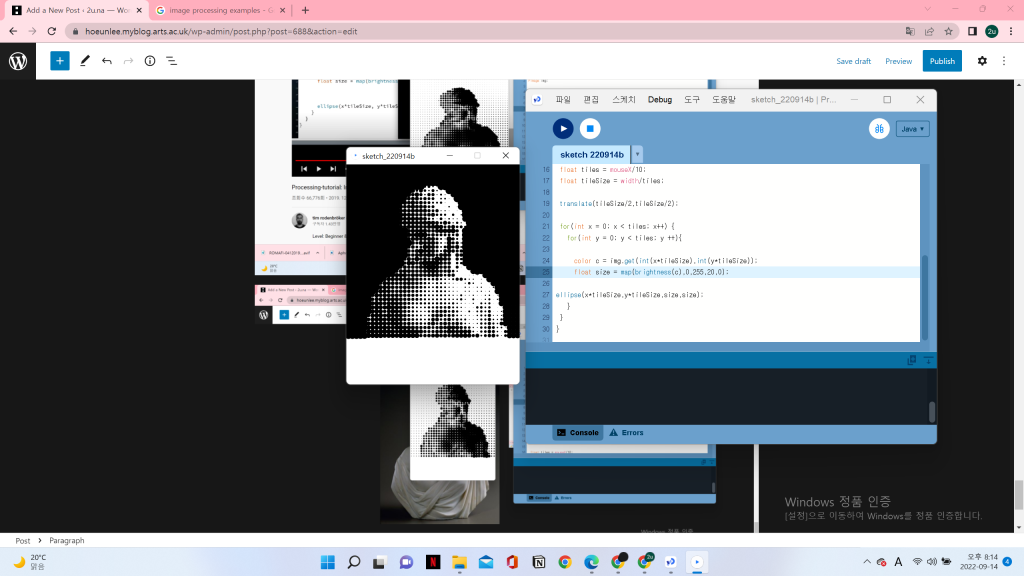This screenshot has width=1024, height=576.
Task: Open File Explorer from the taskbar
Action: pyautogui.click(x=459, y=562)
